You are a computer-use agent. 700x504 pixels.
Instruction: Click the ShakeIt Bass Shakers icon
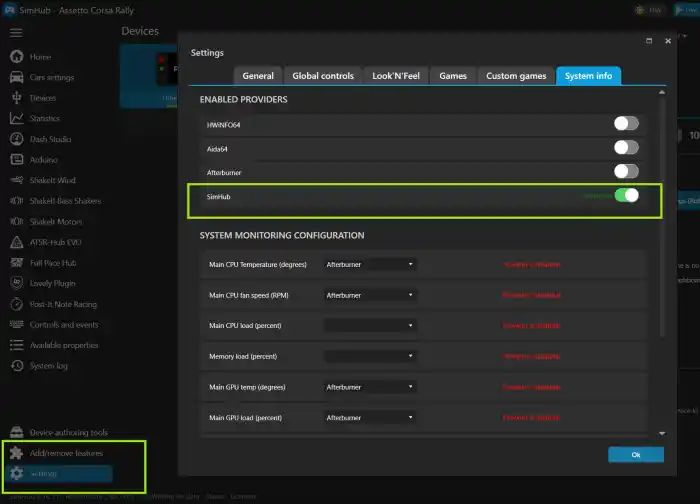coord(17,201)
